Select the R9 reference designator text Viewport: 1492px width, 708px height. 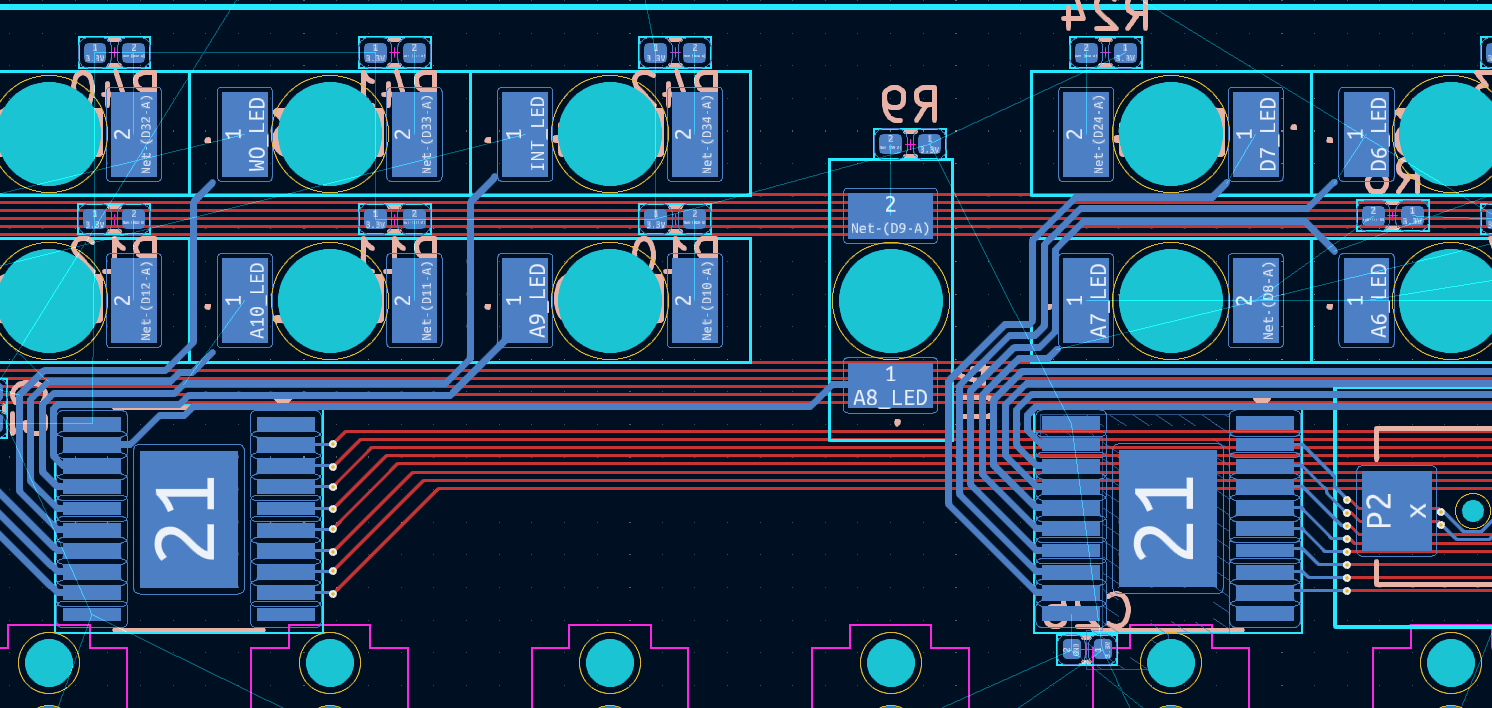coord(909,103)
